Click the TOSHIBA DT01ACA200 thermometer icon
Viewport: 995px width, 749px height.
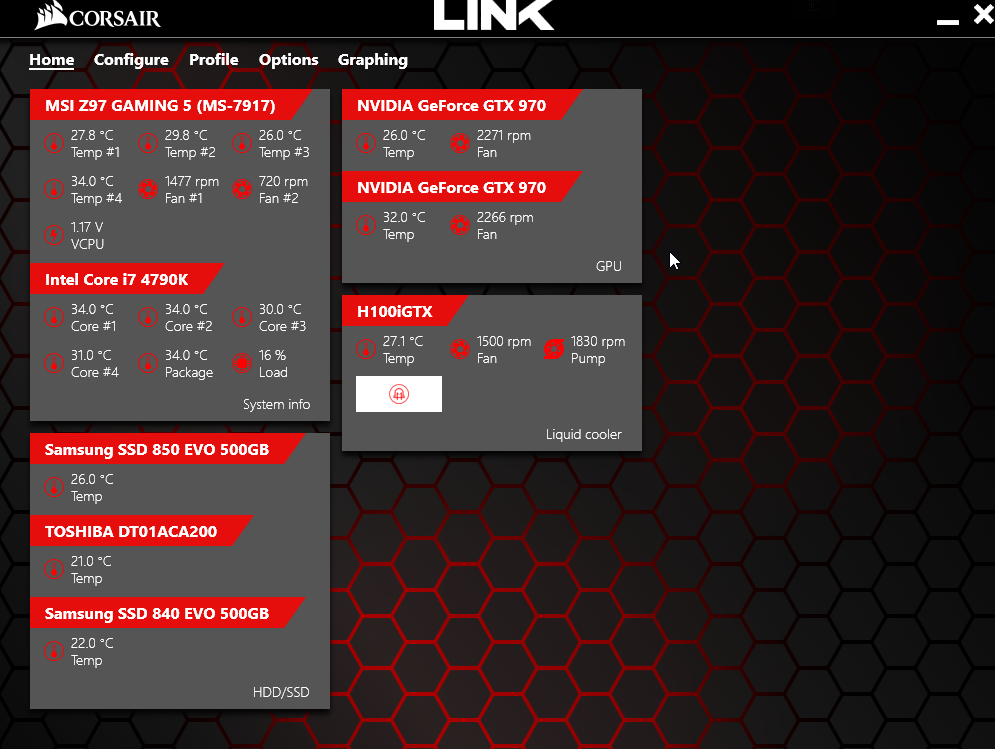coord(54,569)
